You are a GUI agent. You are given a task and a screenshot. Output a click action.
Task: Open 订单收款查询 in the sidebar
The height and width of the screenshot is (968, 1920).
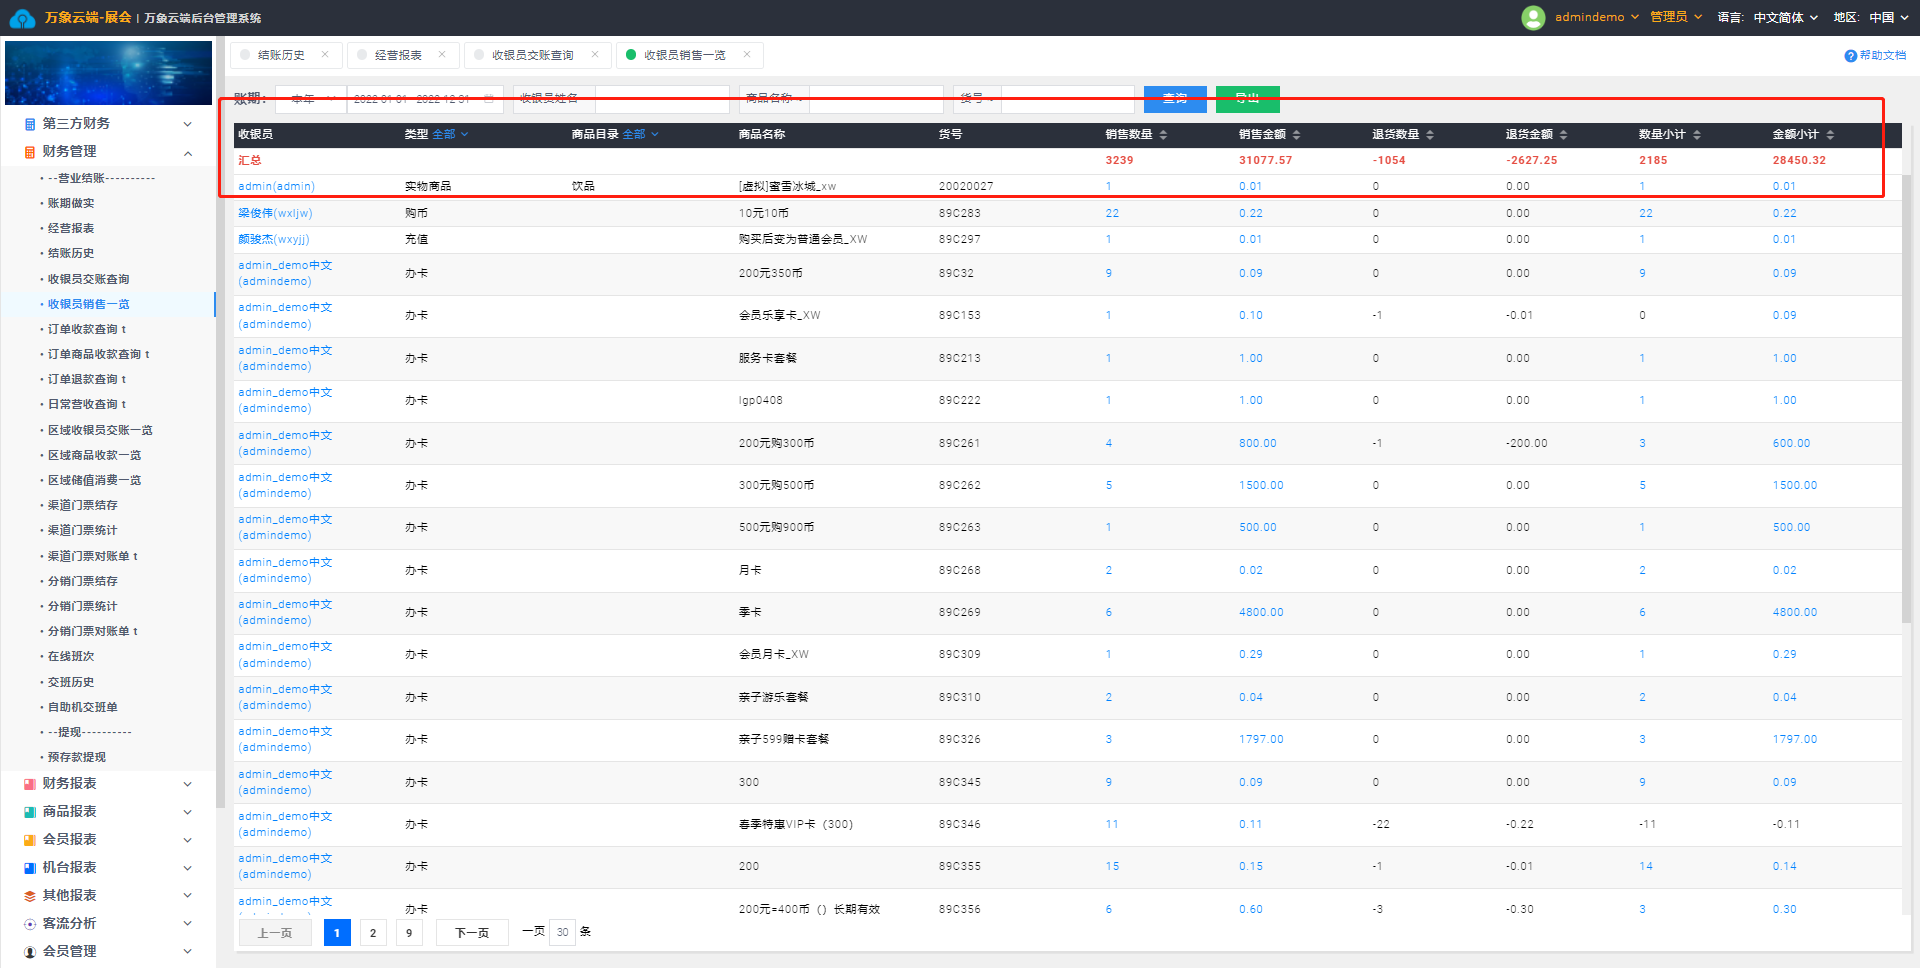[x=84, y=329]
